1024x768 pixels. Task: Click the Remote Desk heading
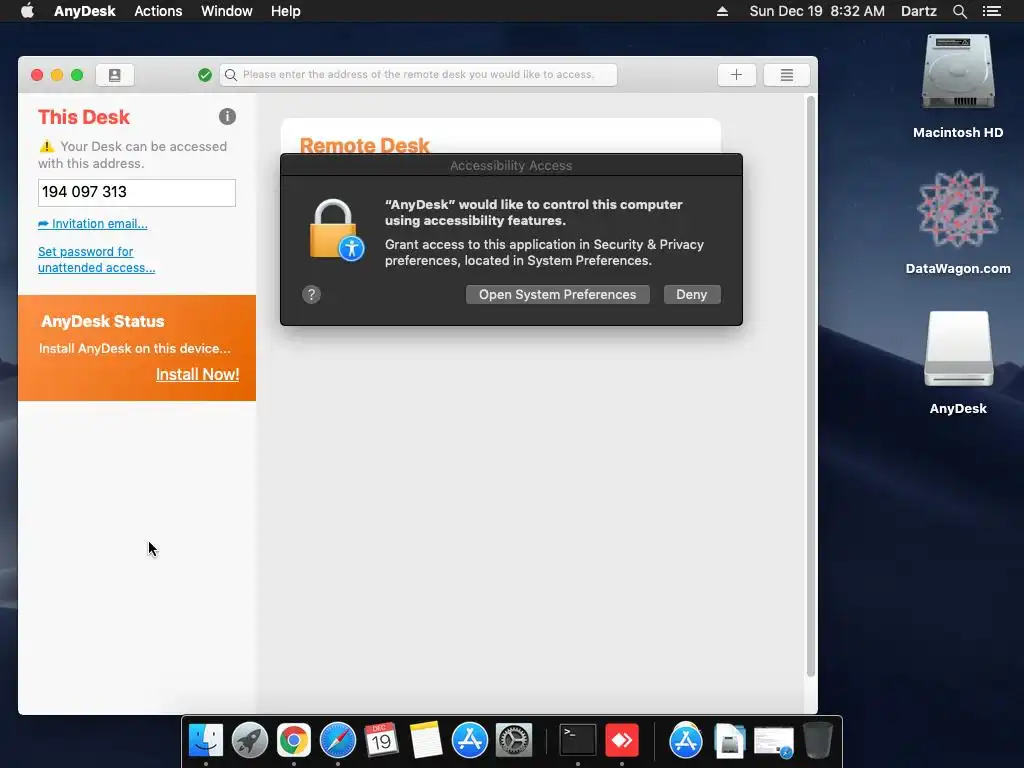click(x=364, y=145)
